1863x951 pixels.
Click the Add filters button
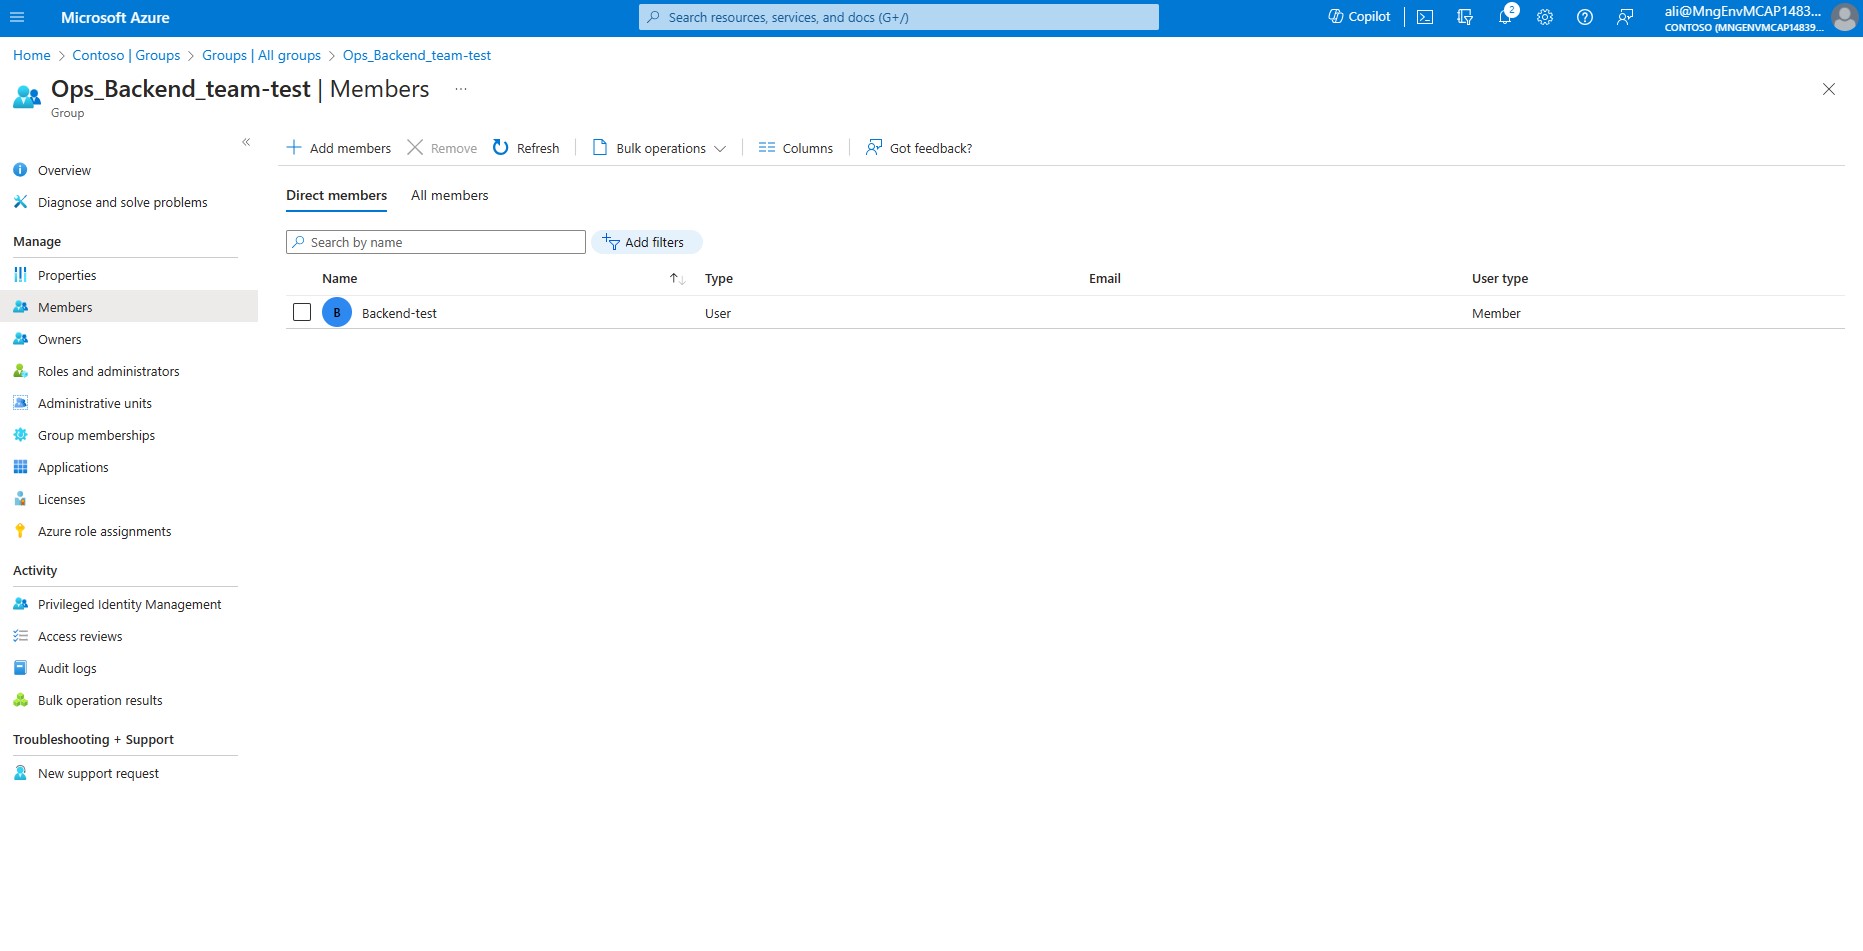tap(646, 242)
